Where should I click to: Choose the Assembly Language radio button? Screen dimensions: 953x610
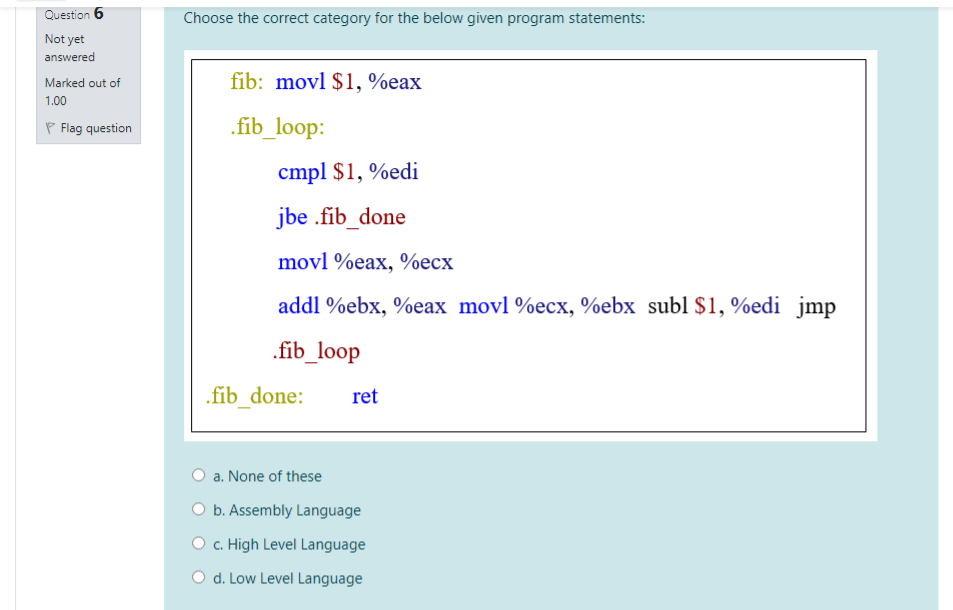pyautogui.click(x=199, y=509)
